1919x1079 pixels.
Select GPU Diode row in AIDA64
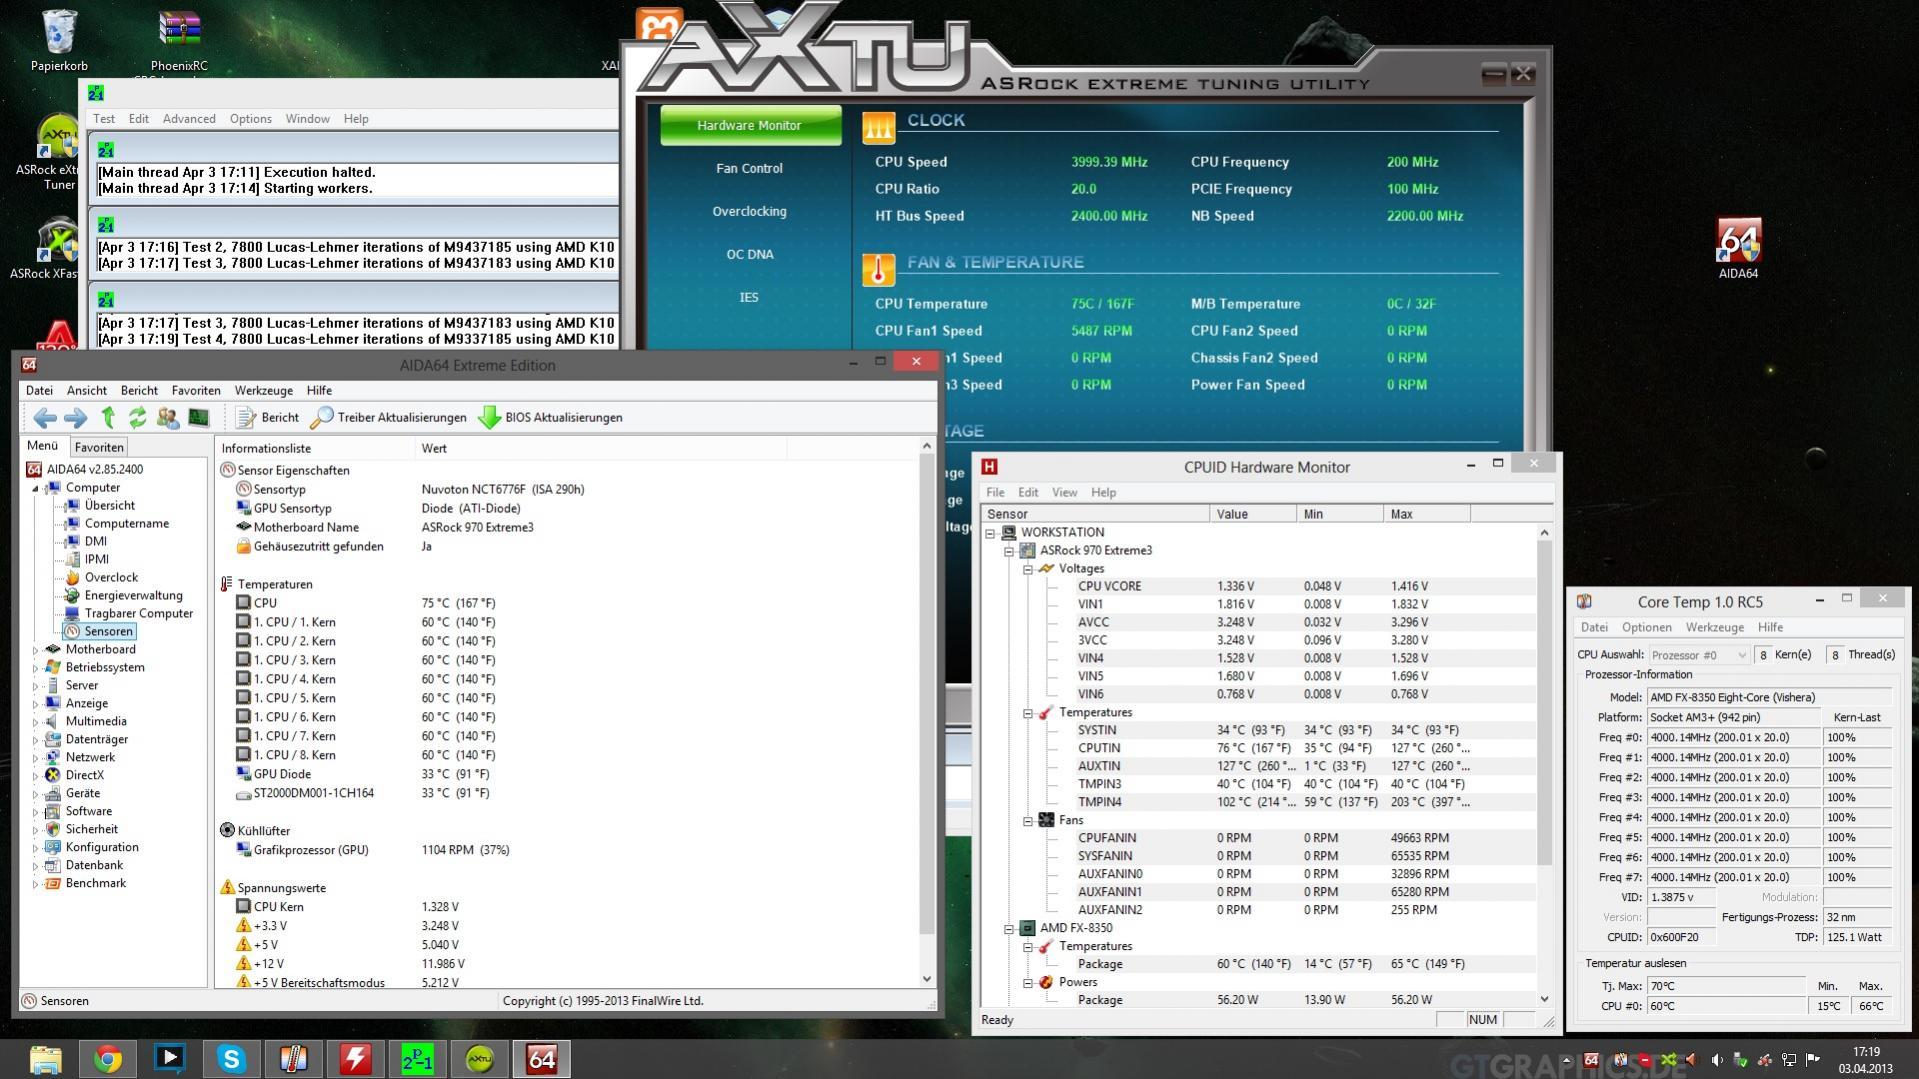567,774
